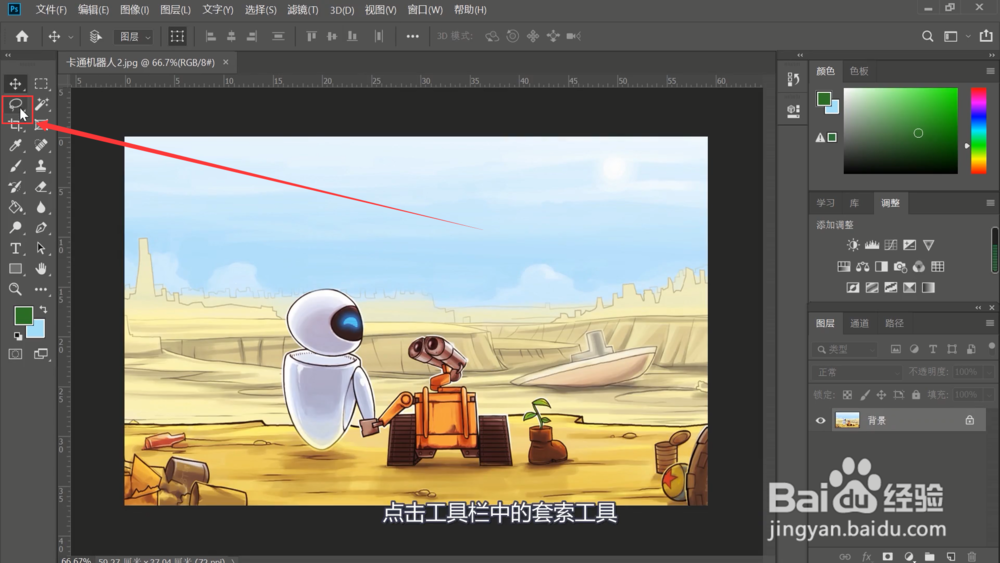1000x563 pixels.
Task: Open the 编辑(E) menu
Action: pos(93,10)
